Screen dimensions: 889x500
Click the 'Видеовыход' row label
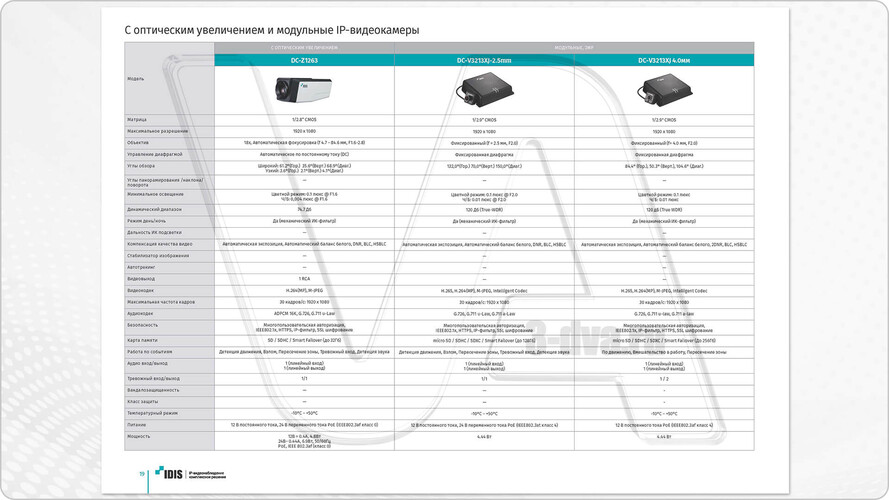click(x=141, y=279)
